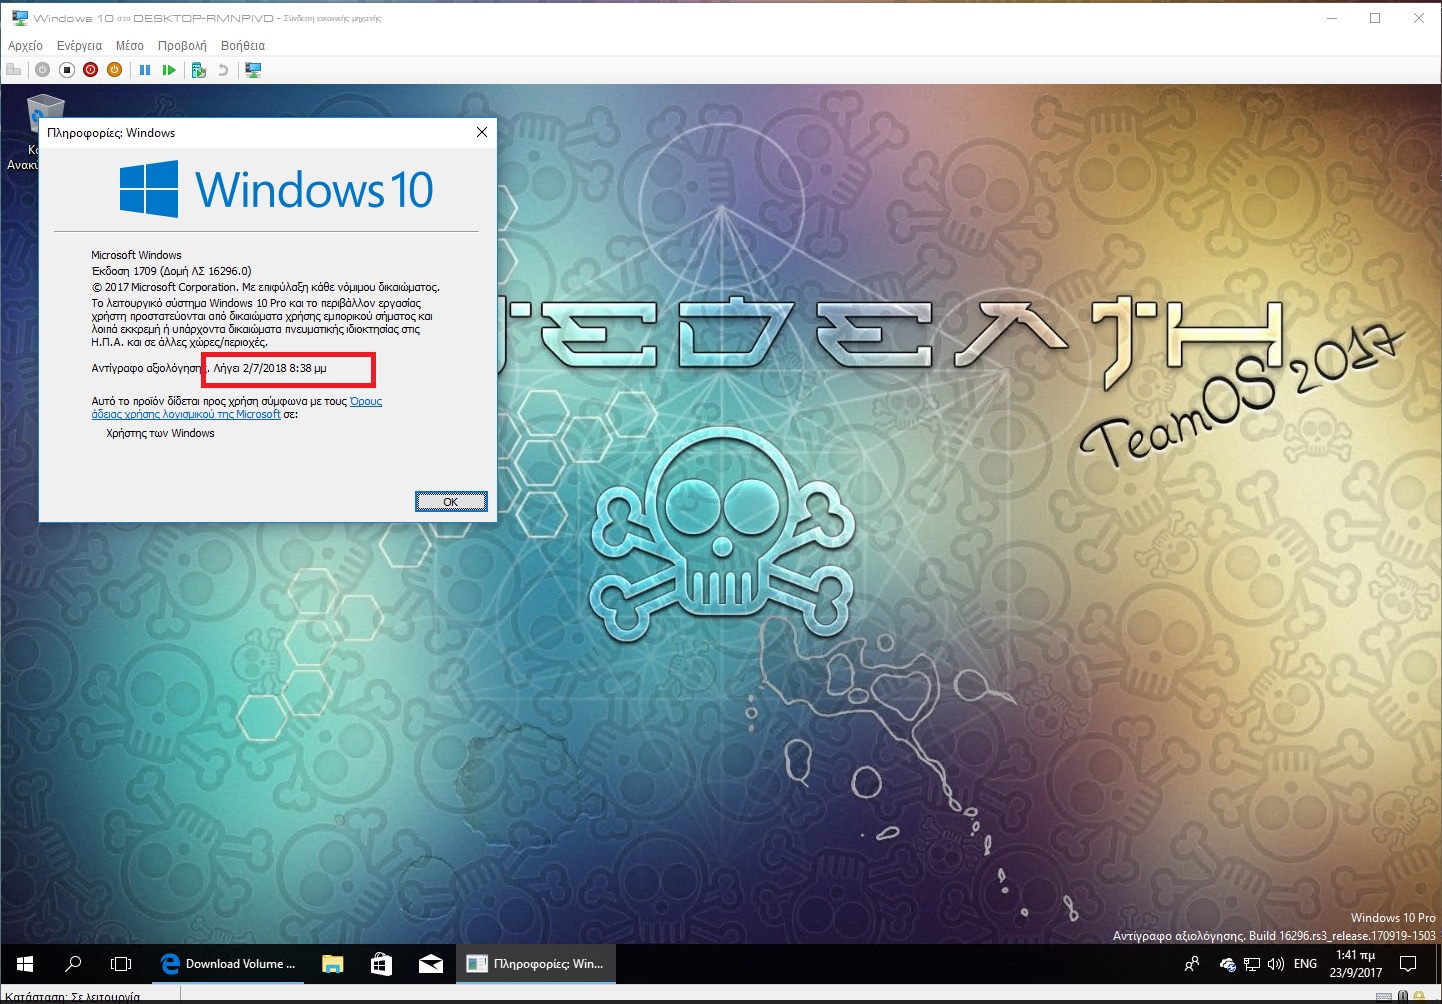Select Πληροφορίες: Win... taskbar button
Image resolution: width=1442 pixels, height=1004 pixels.
[x=536, y=964]
